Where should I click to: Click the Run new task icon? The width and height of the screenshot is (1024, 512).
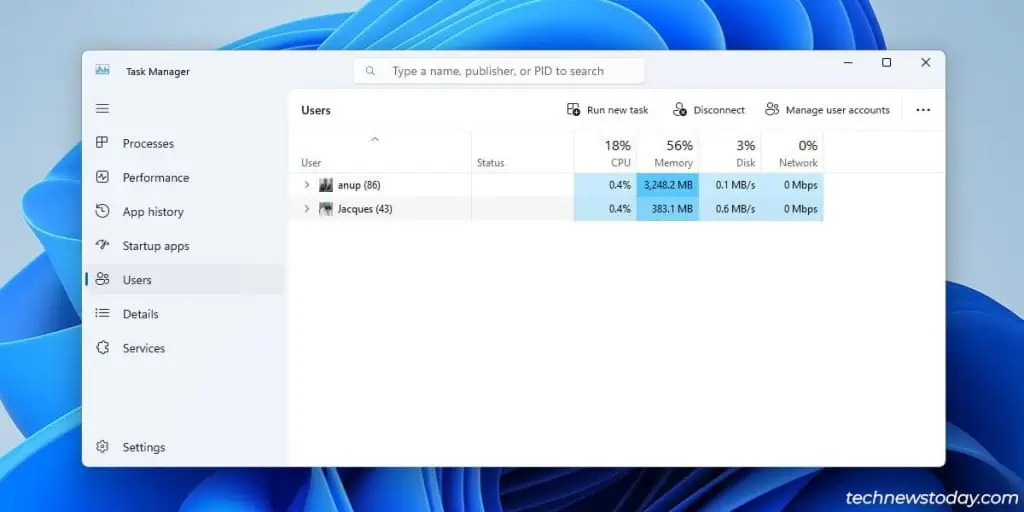pos(573,109)
